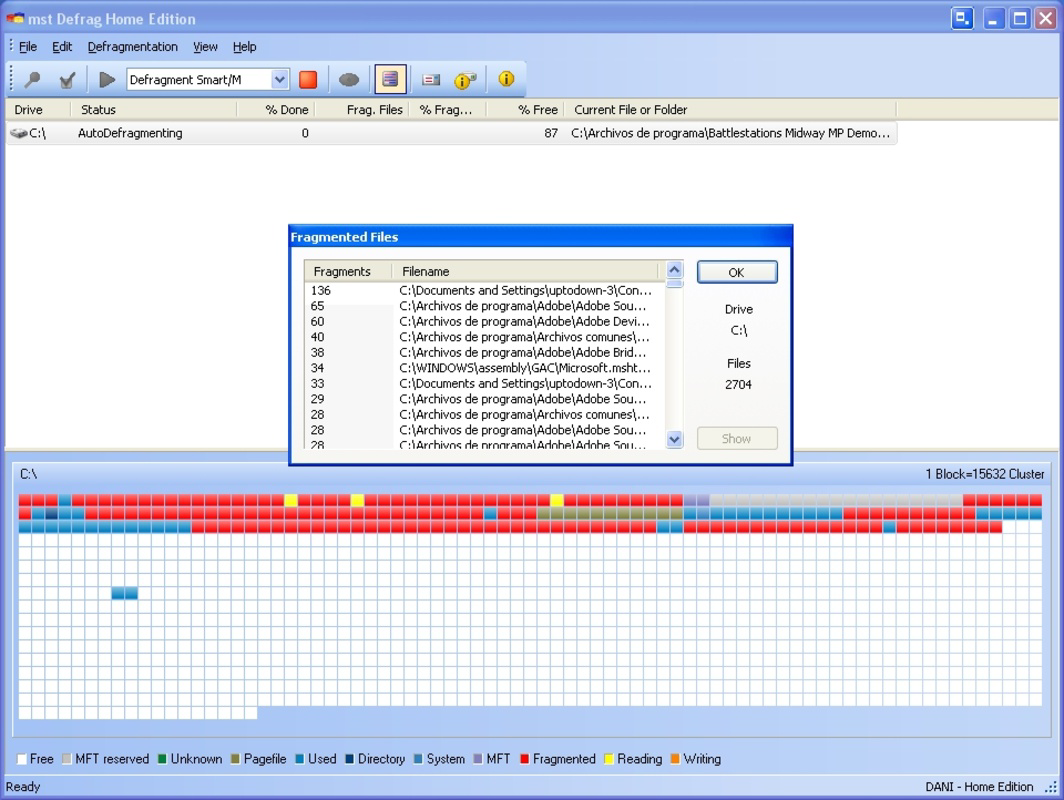Image resolution: width=1064 pixels, height=800 pixels.
Task: Click the Current File or Folder column header
Action: click(x=730, y=110)
